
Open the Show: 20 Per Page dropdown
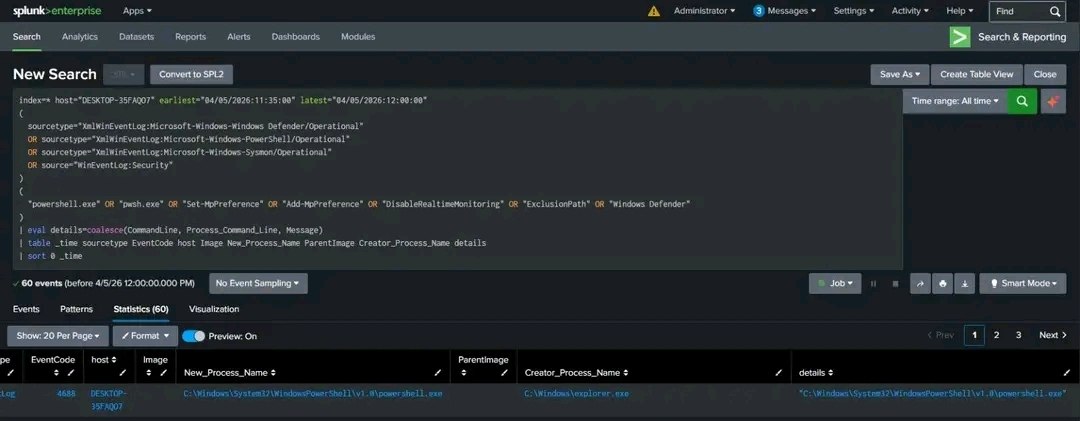coord(58,336)
